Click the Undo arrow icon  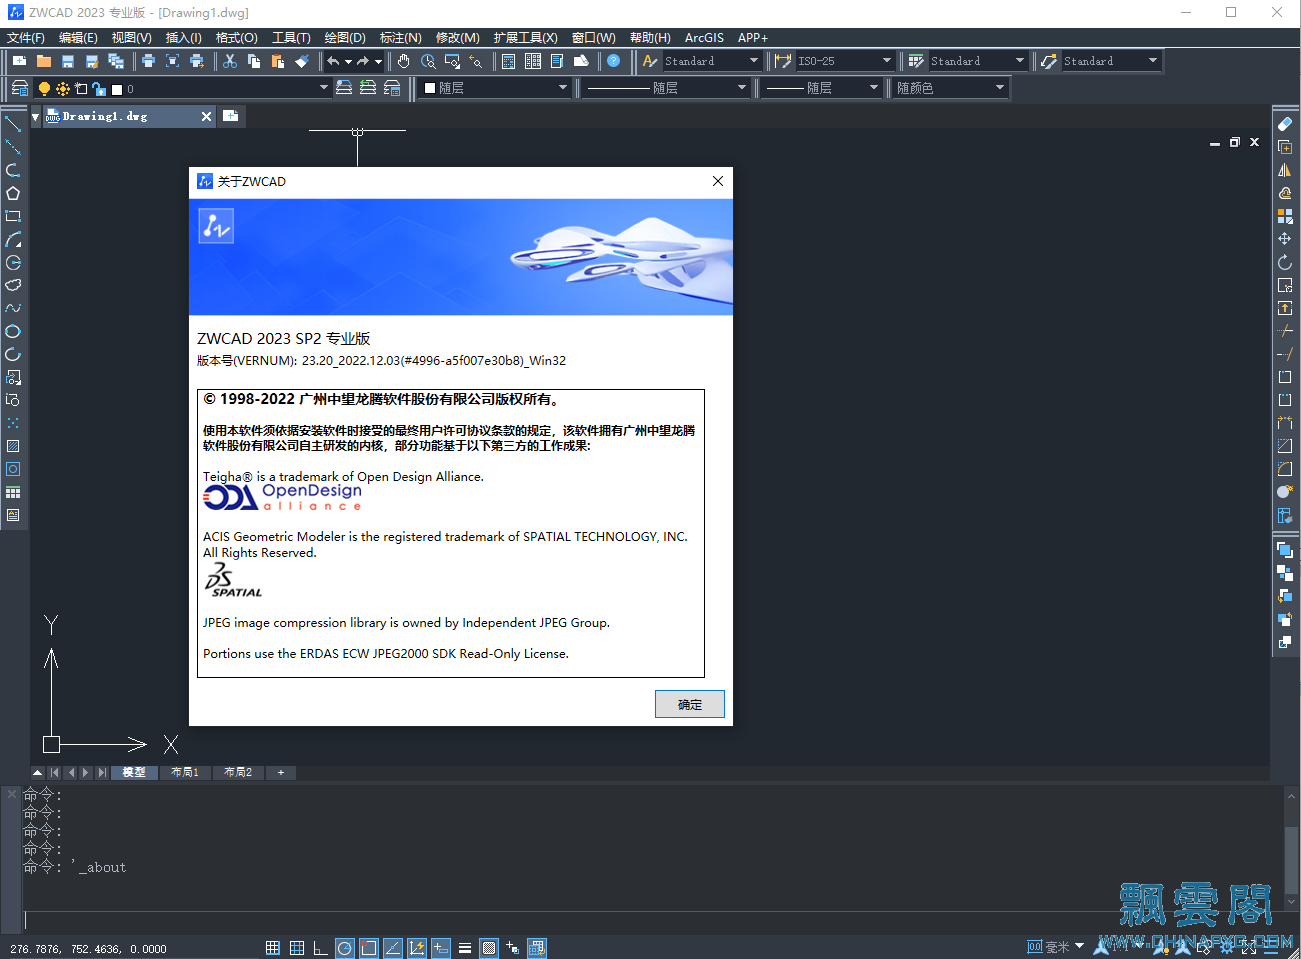(x=333, y=61)
